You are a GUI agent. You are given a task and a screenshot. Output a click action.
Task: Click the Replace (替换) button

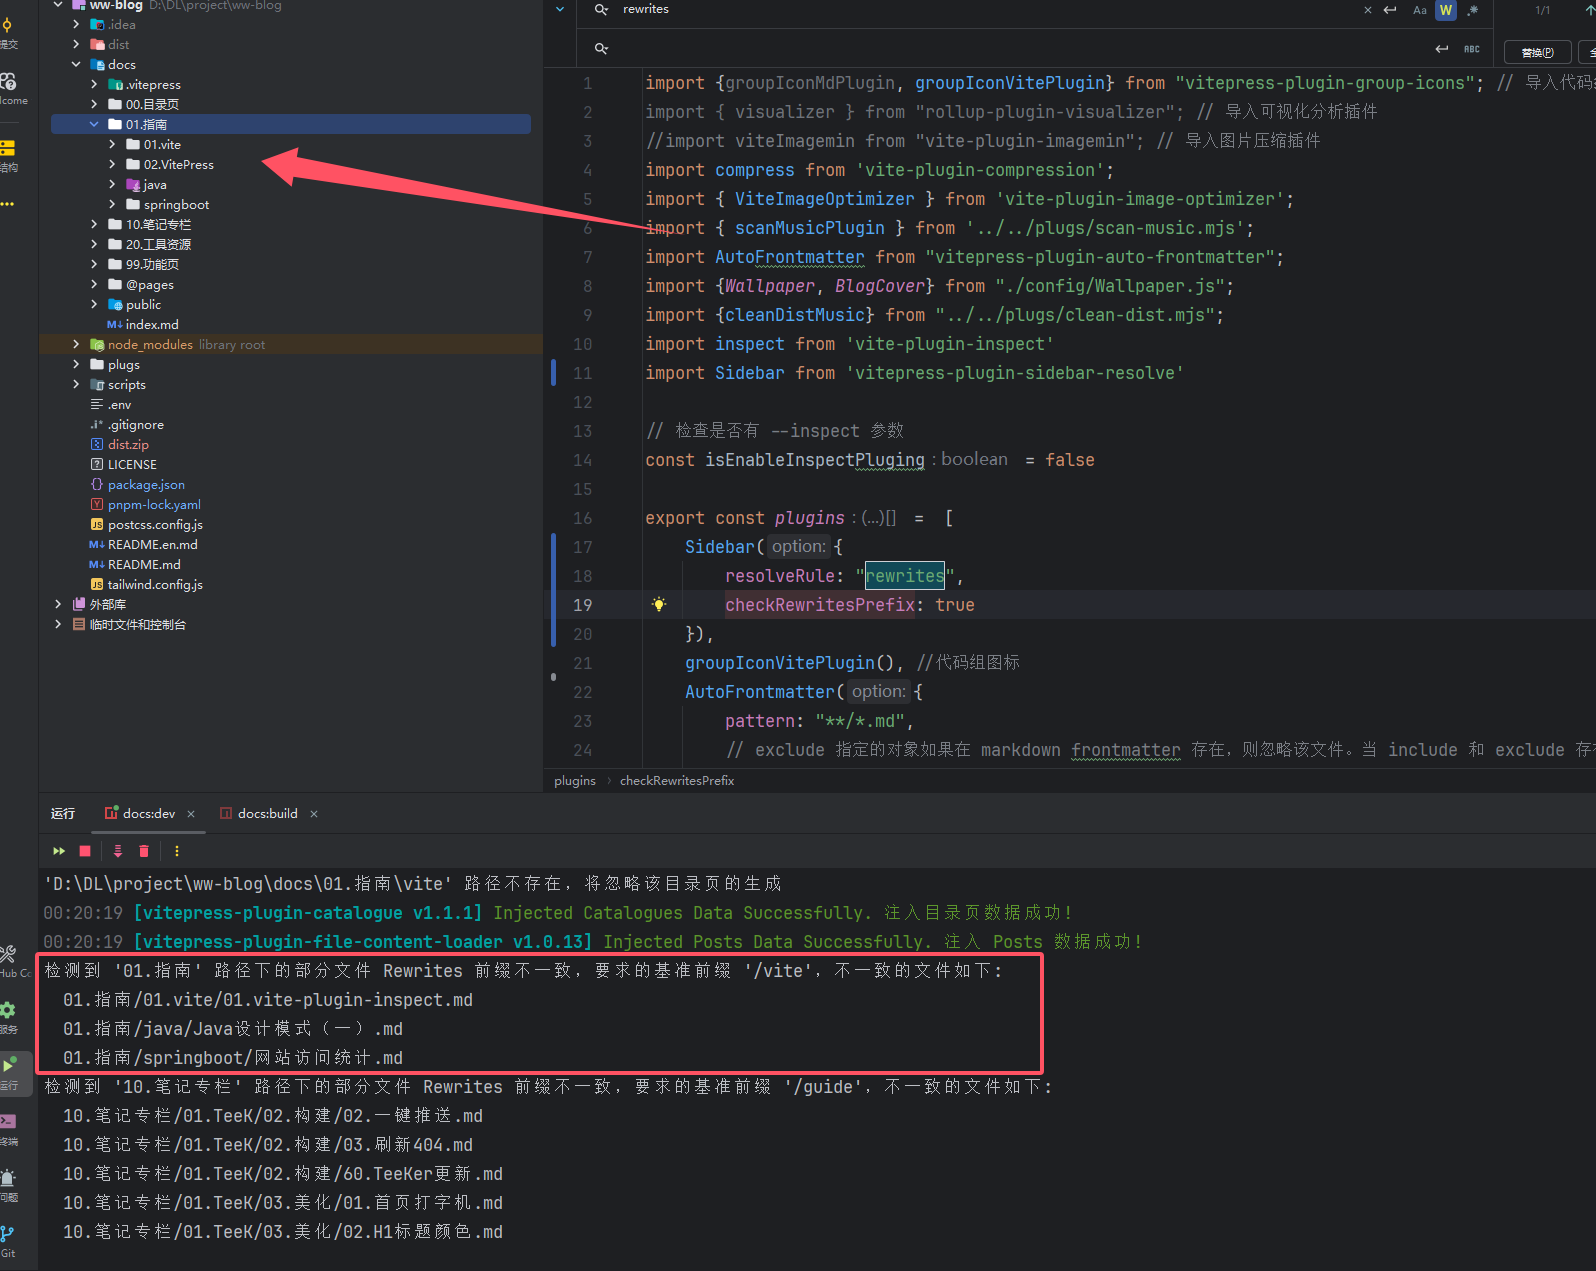[x=1537, y=52]
